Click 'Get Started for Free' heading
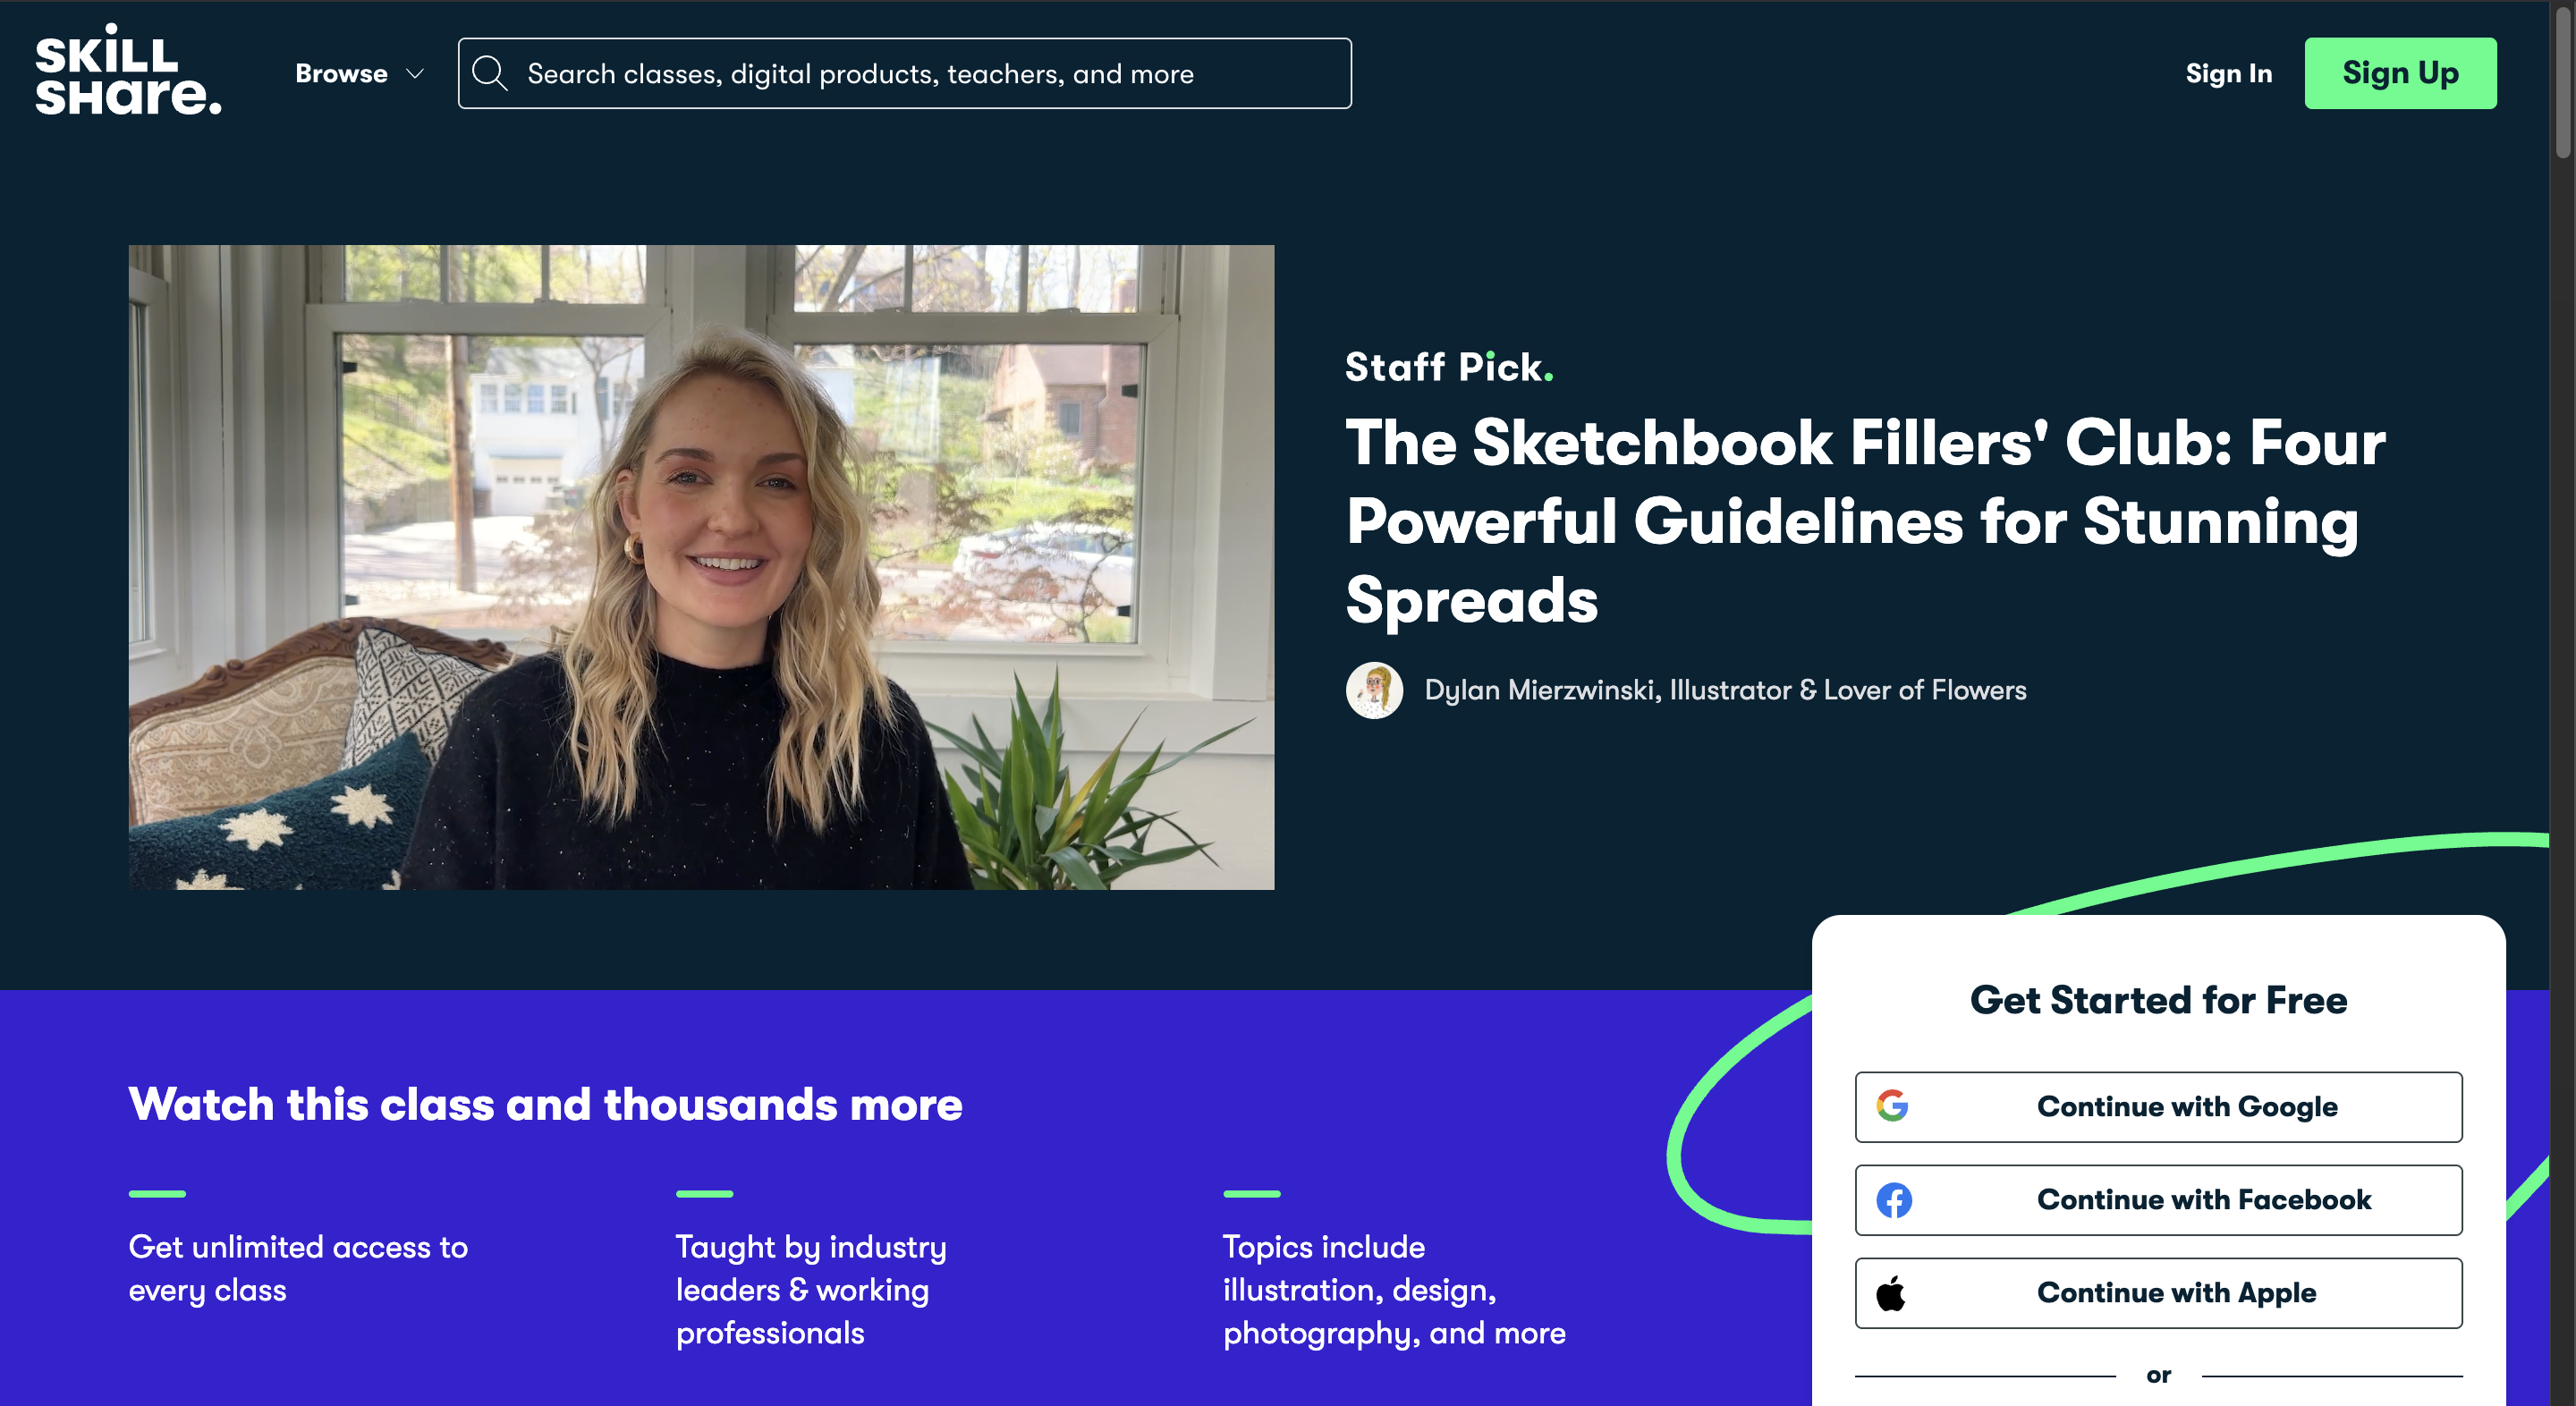 pos(2158,999)
